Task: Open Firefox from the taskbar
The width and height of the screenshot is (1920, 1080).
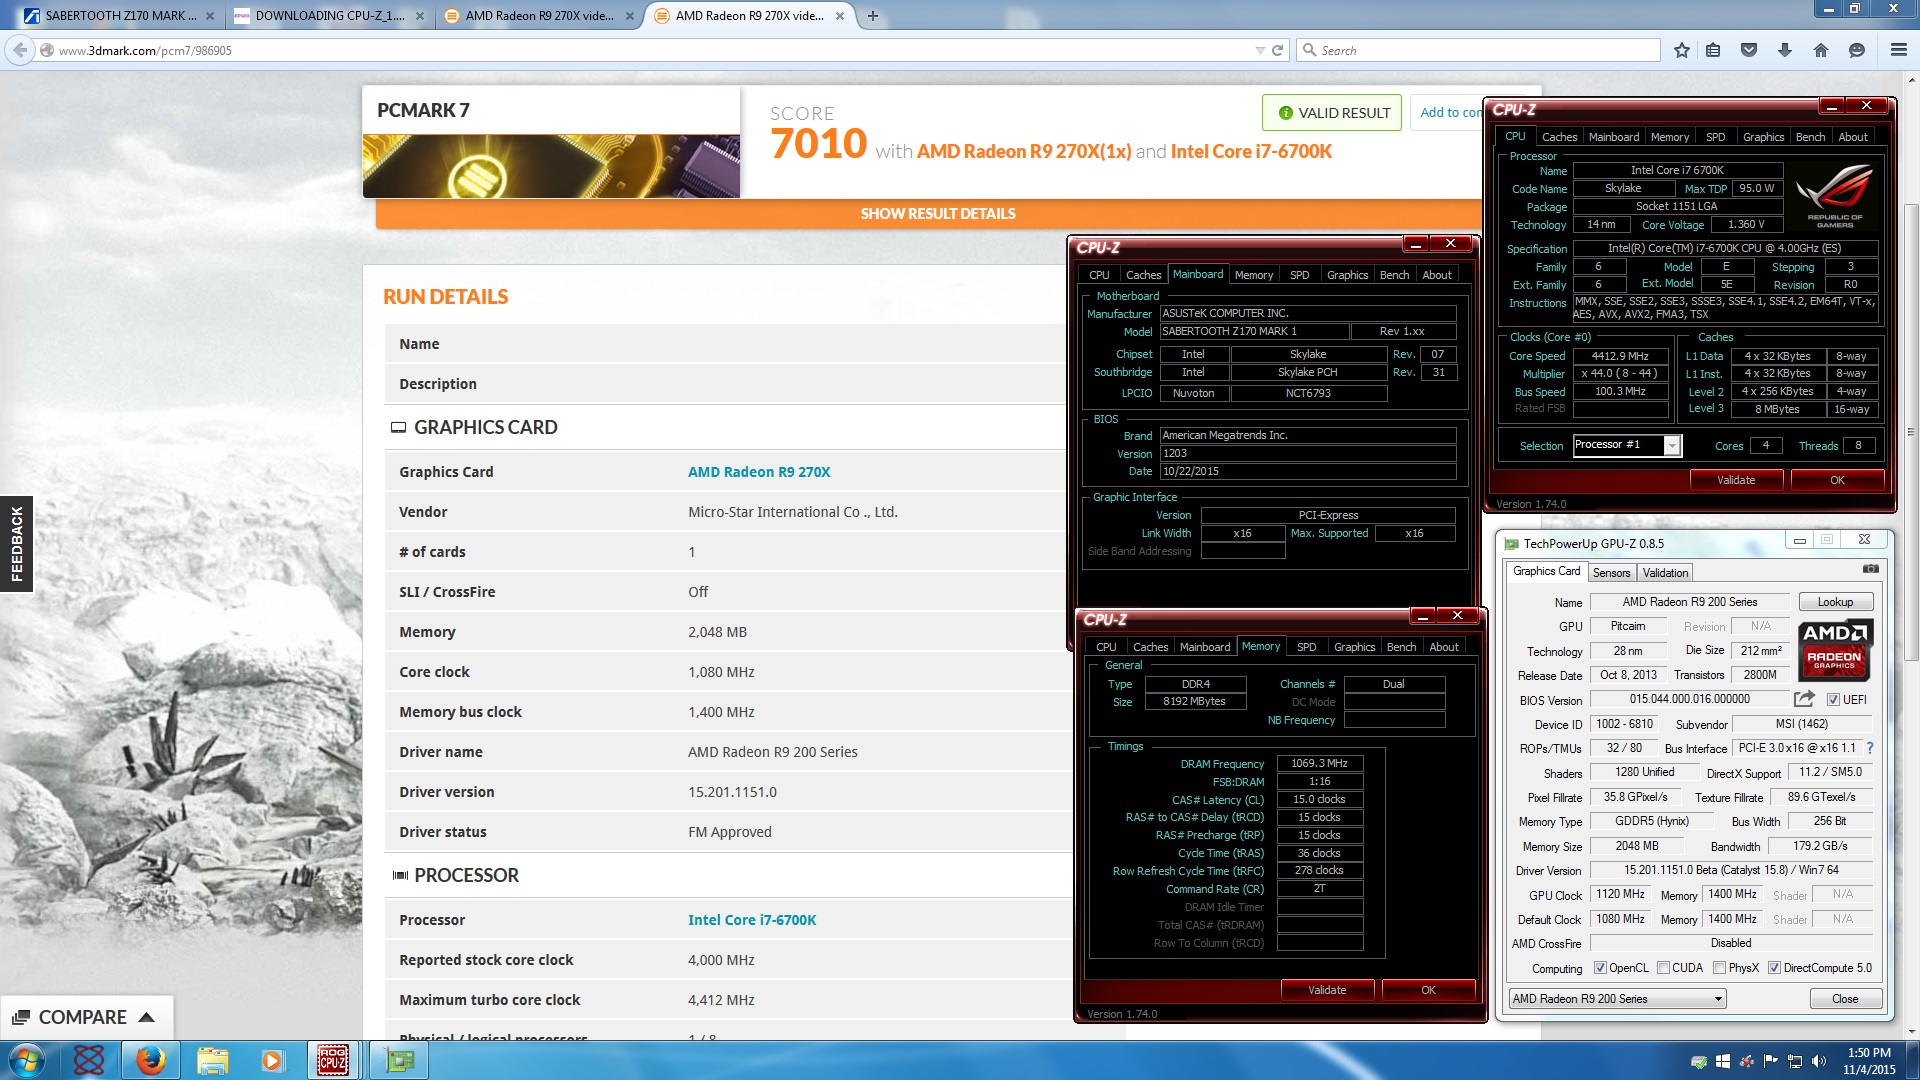Action: pos(151,1060)
